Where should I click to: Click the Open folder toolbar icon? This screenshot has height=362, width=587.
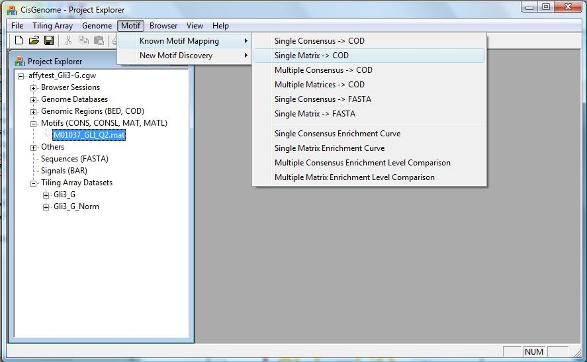click(x=34, y=40)
